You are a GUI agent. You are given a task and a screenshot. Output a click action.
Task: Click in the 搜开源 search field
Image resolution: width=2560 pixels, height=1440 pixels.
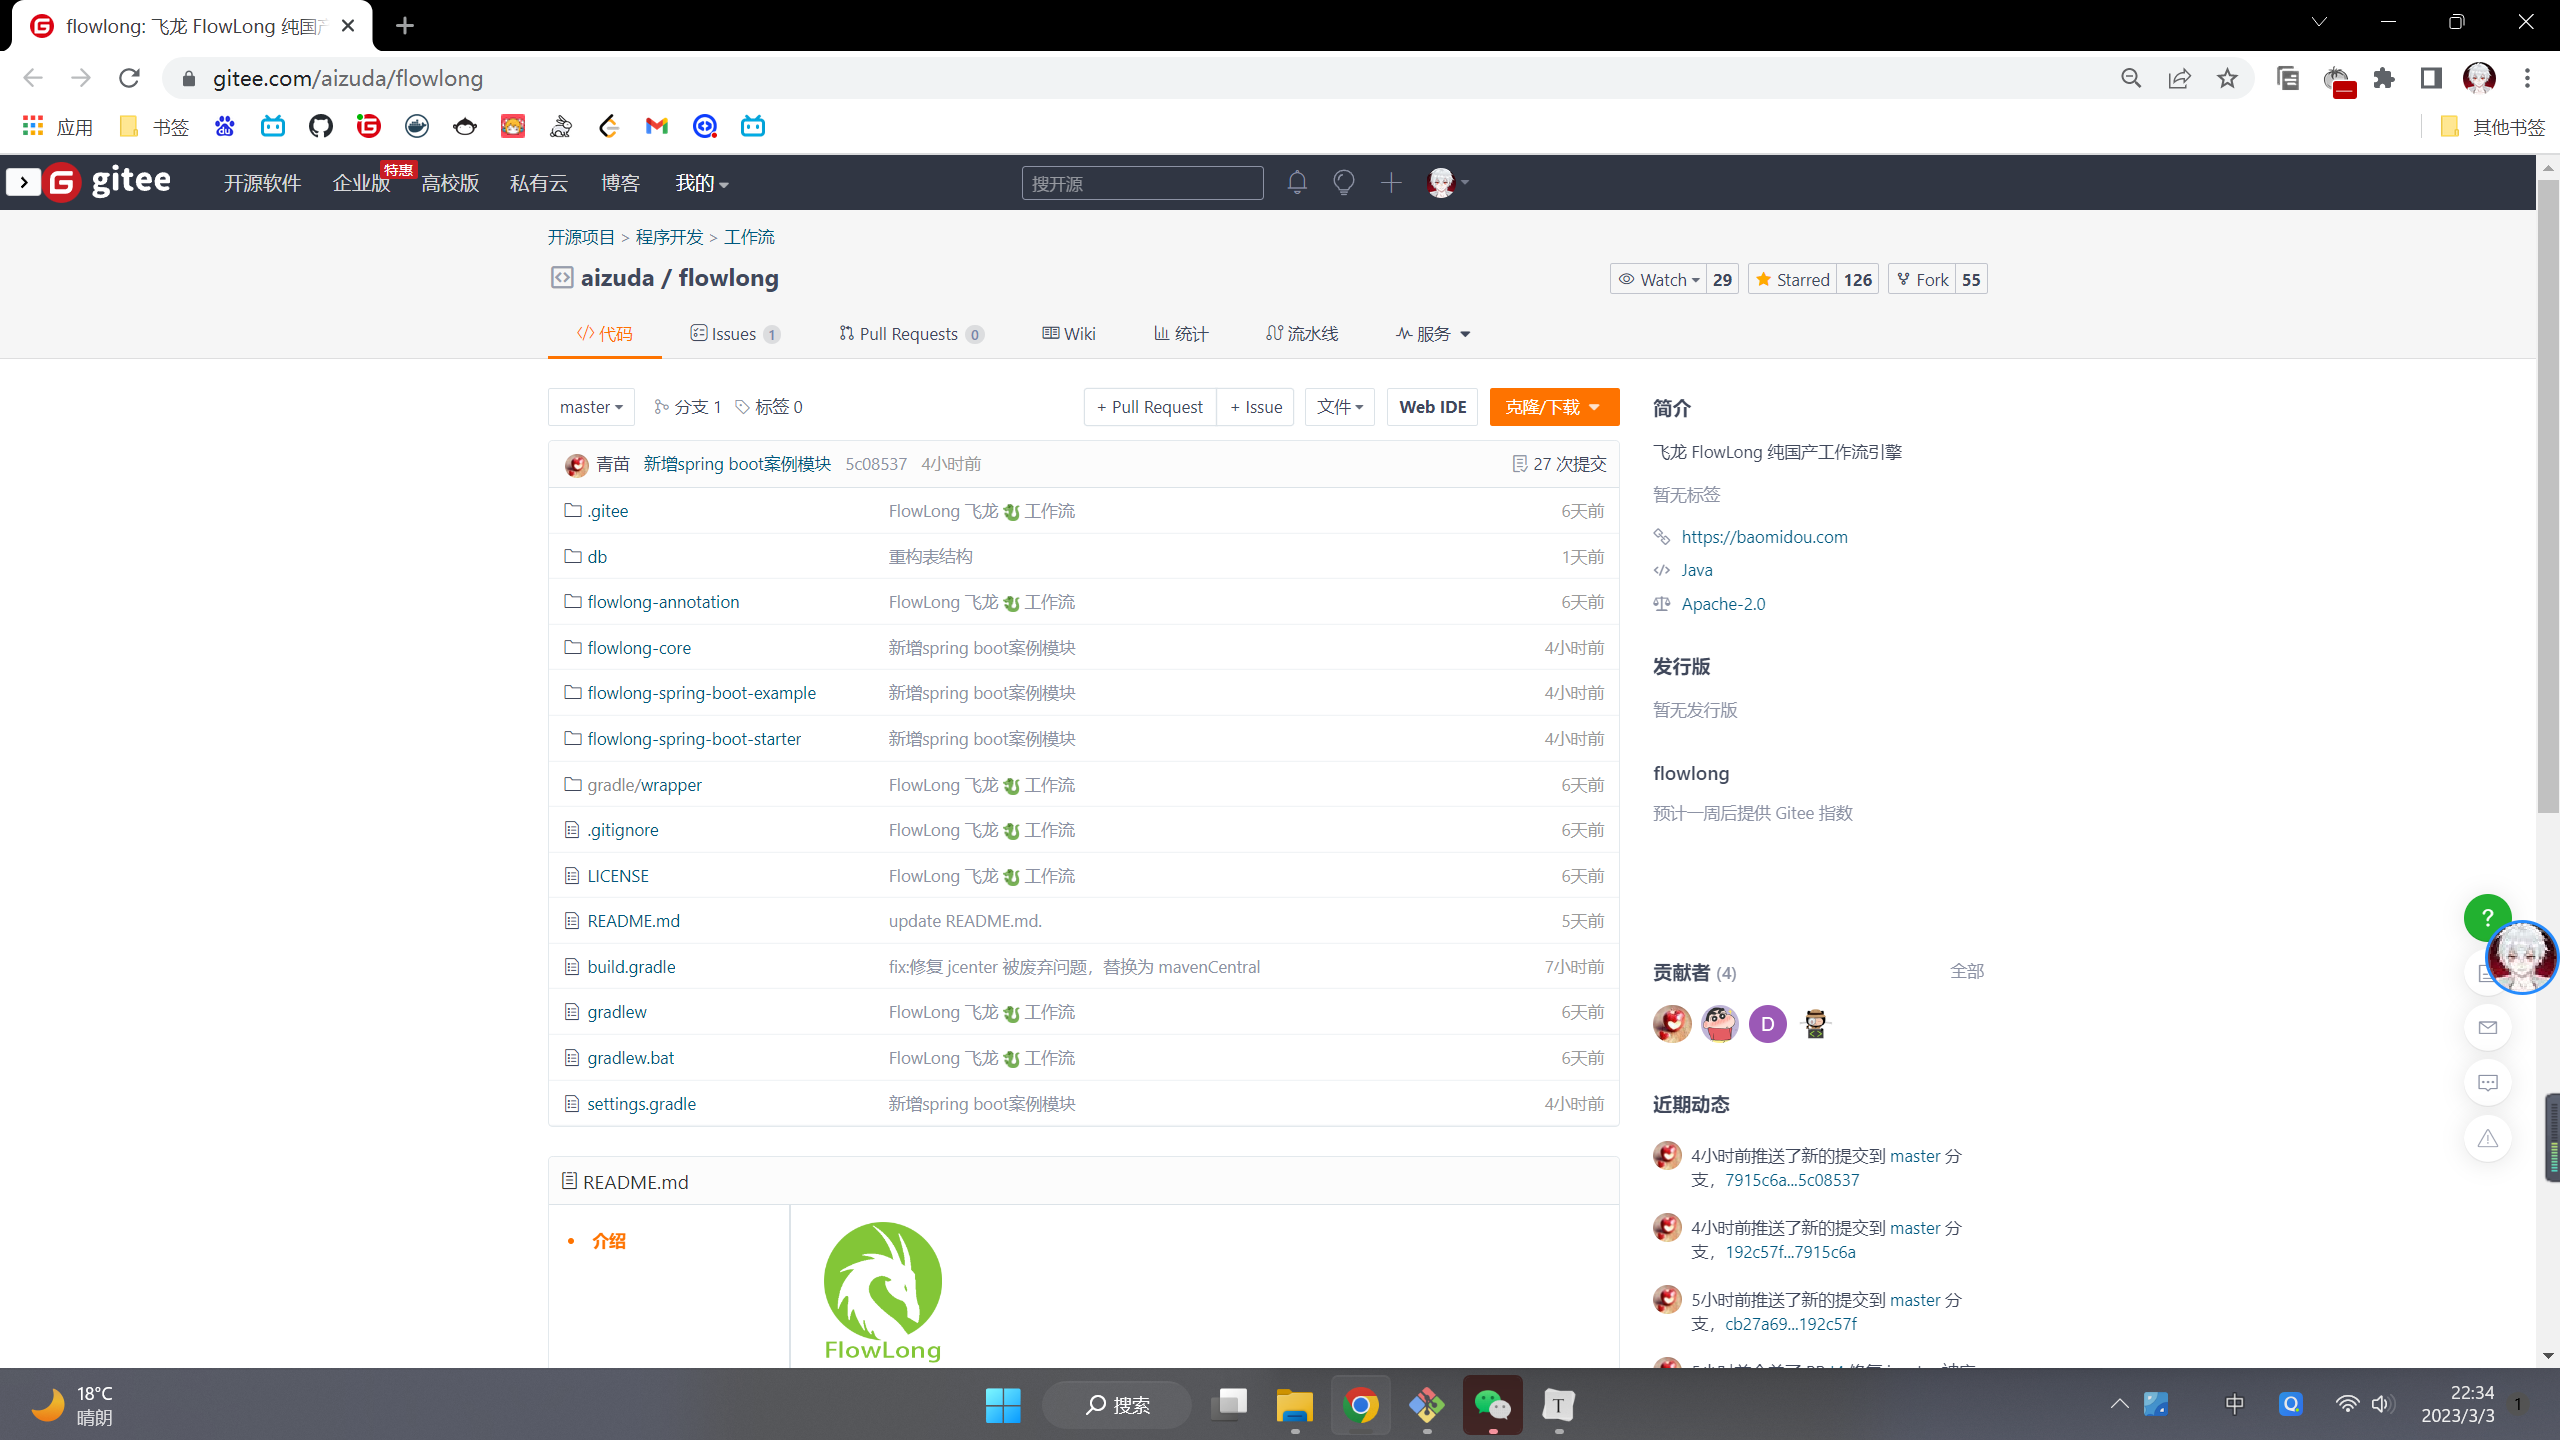tap(1142, 183)
